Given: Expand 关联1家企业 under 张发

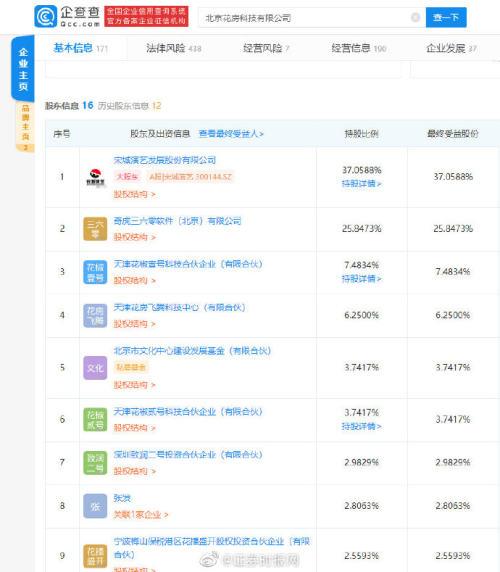Looking at the screenshot, I should tap(141, 515).
